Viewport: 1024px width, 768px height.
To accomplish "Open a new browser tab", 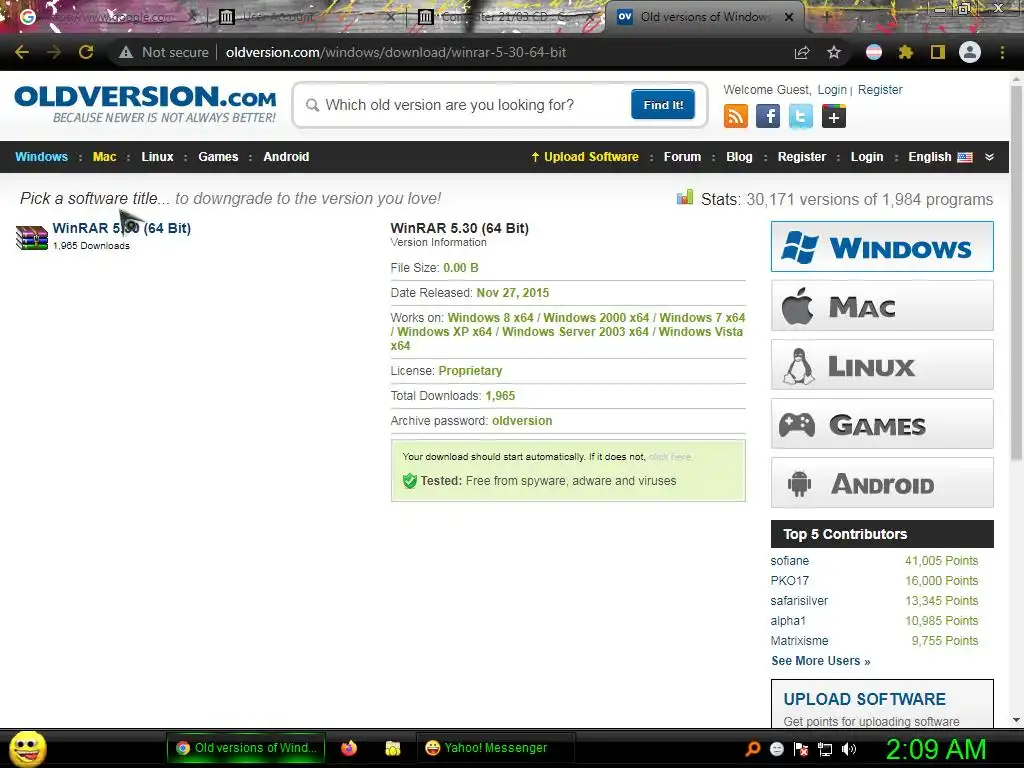I will tap(826, 16).
